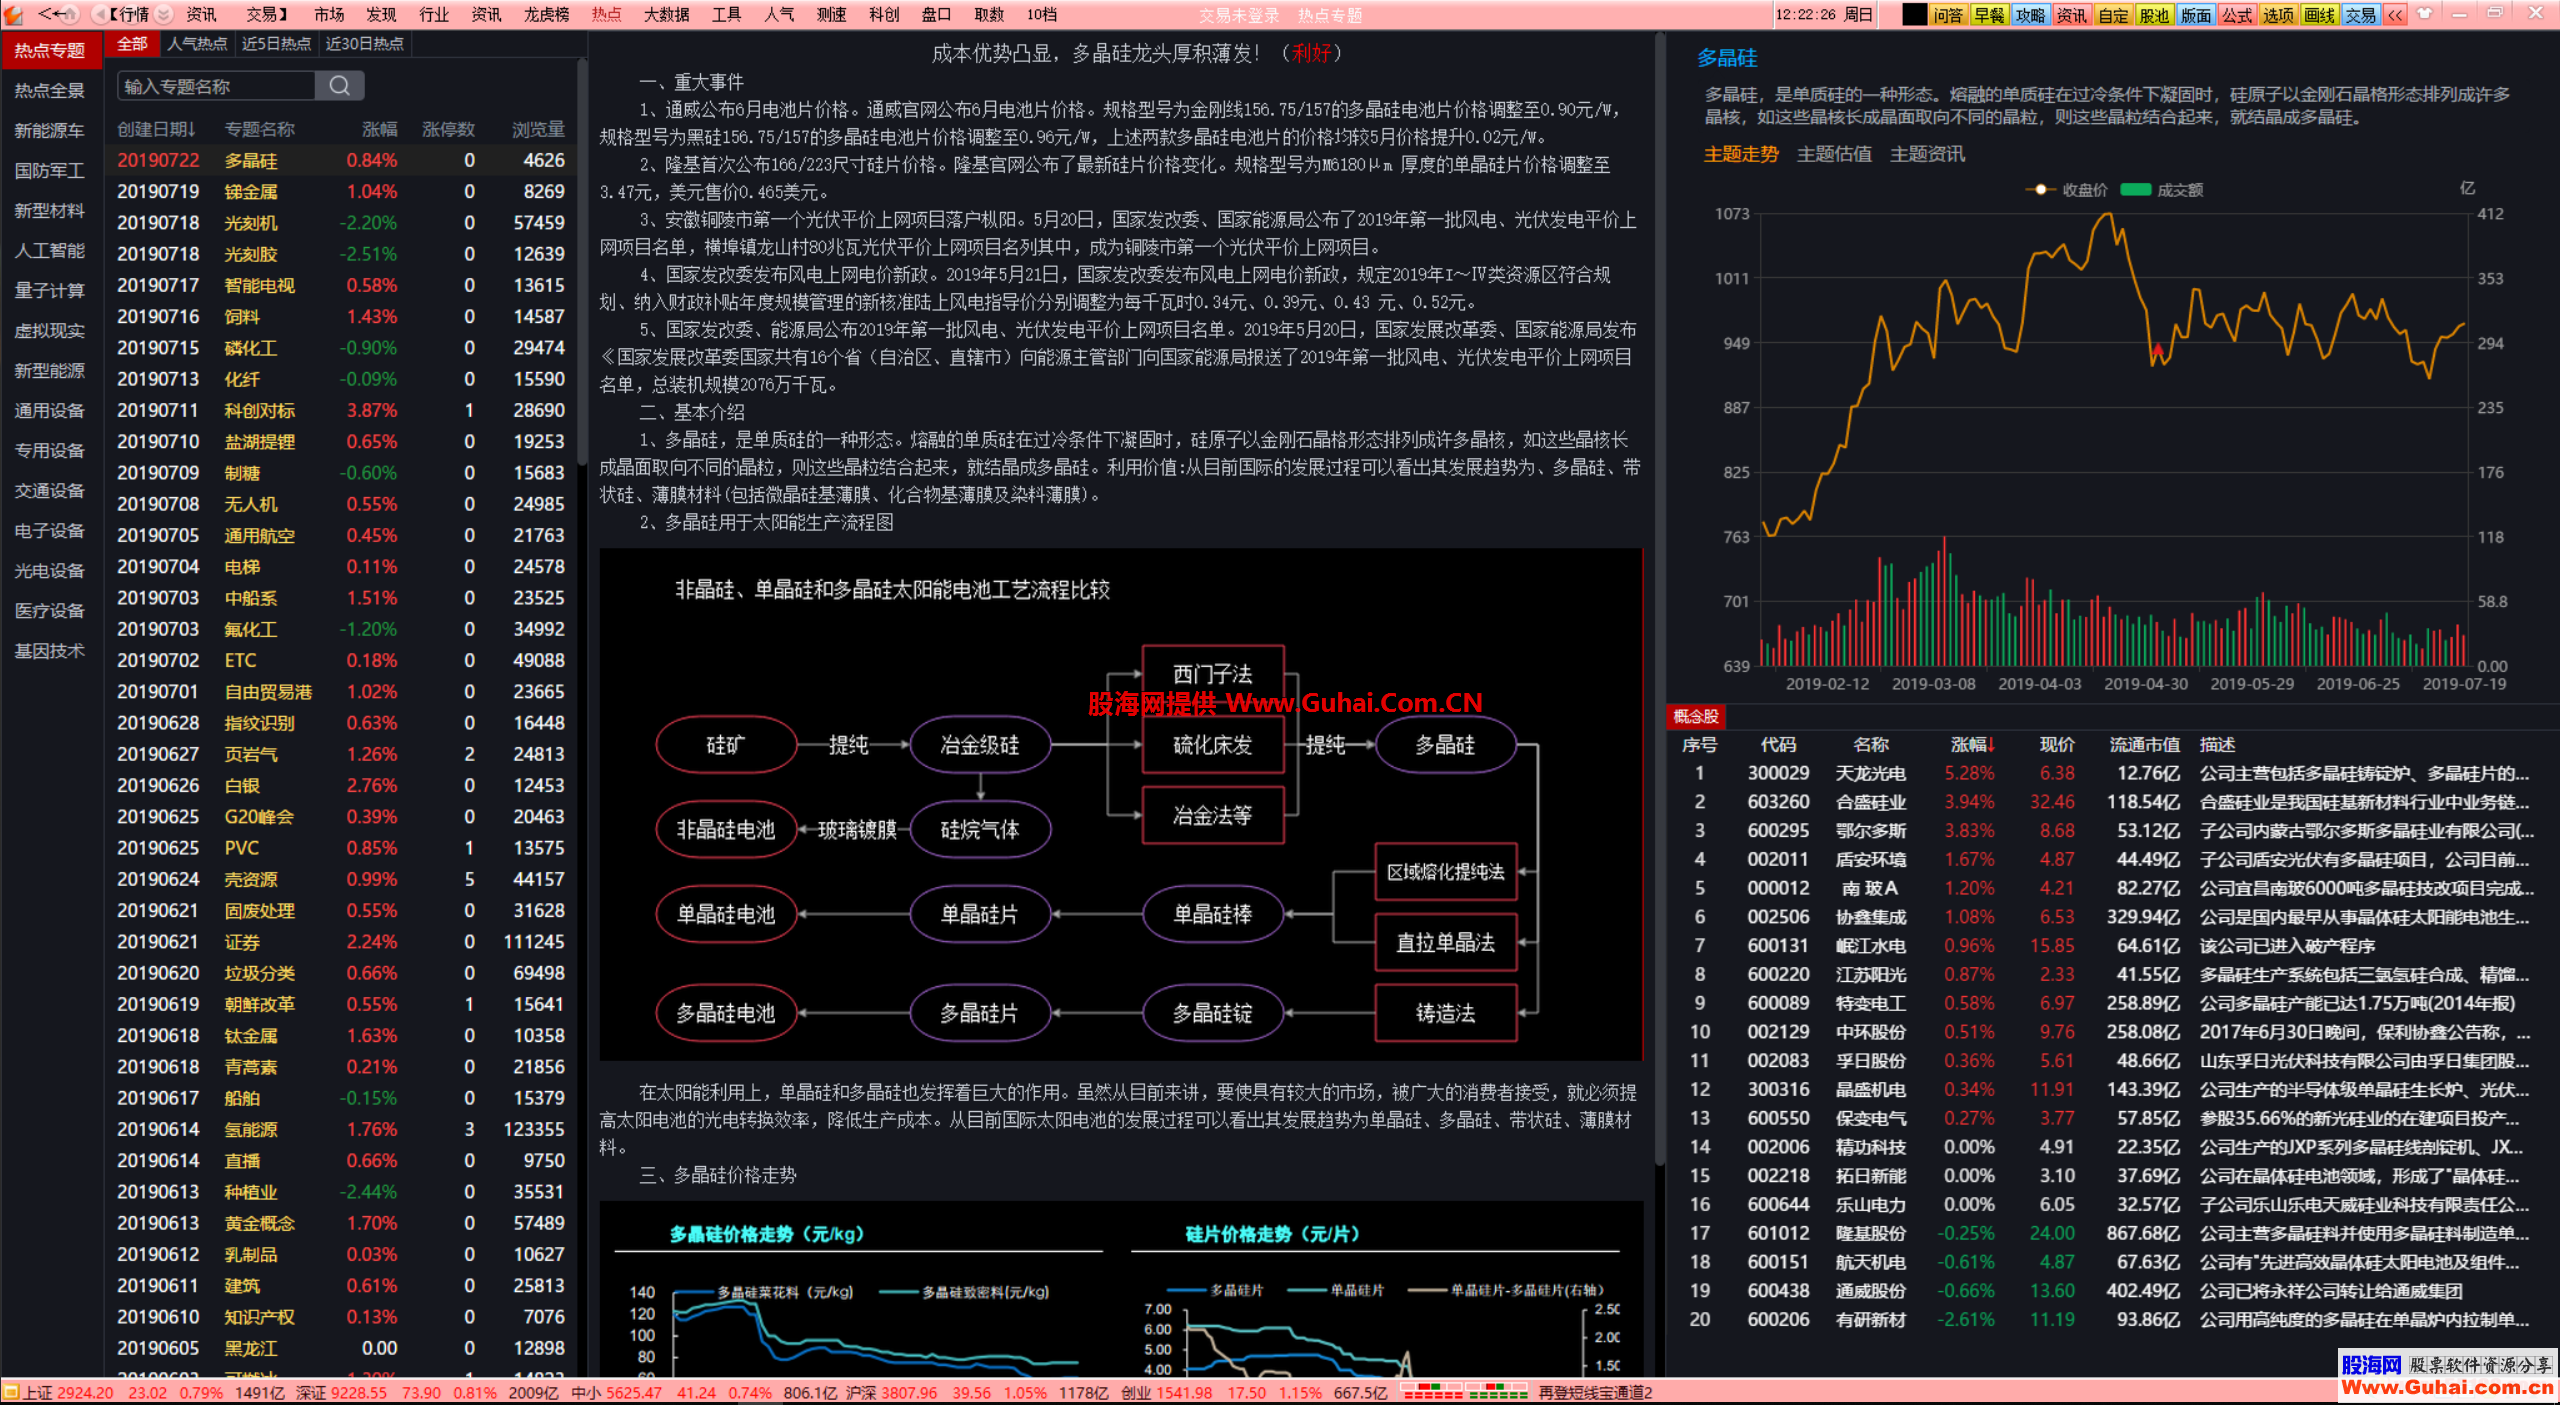Click the blue 交易 toolbar button on the right

(2361, 15)
